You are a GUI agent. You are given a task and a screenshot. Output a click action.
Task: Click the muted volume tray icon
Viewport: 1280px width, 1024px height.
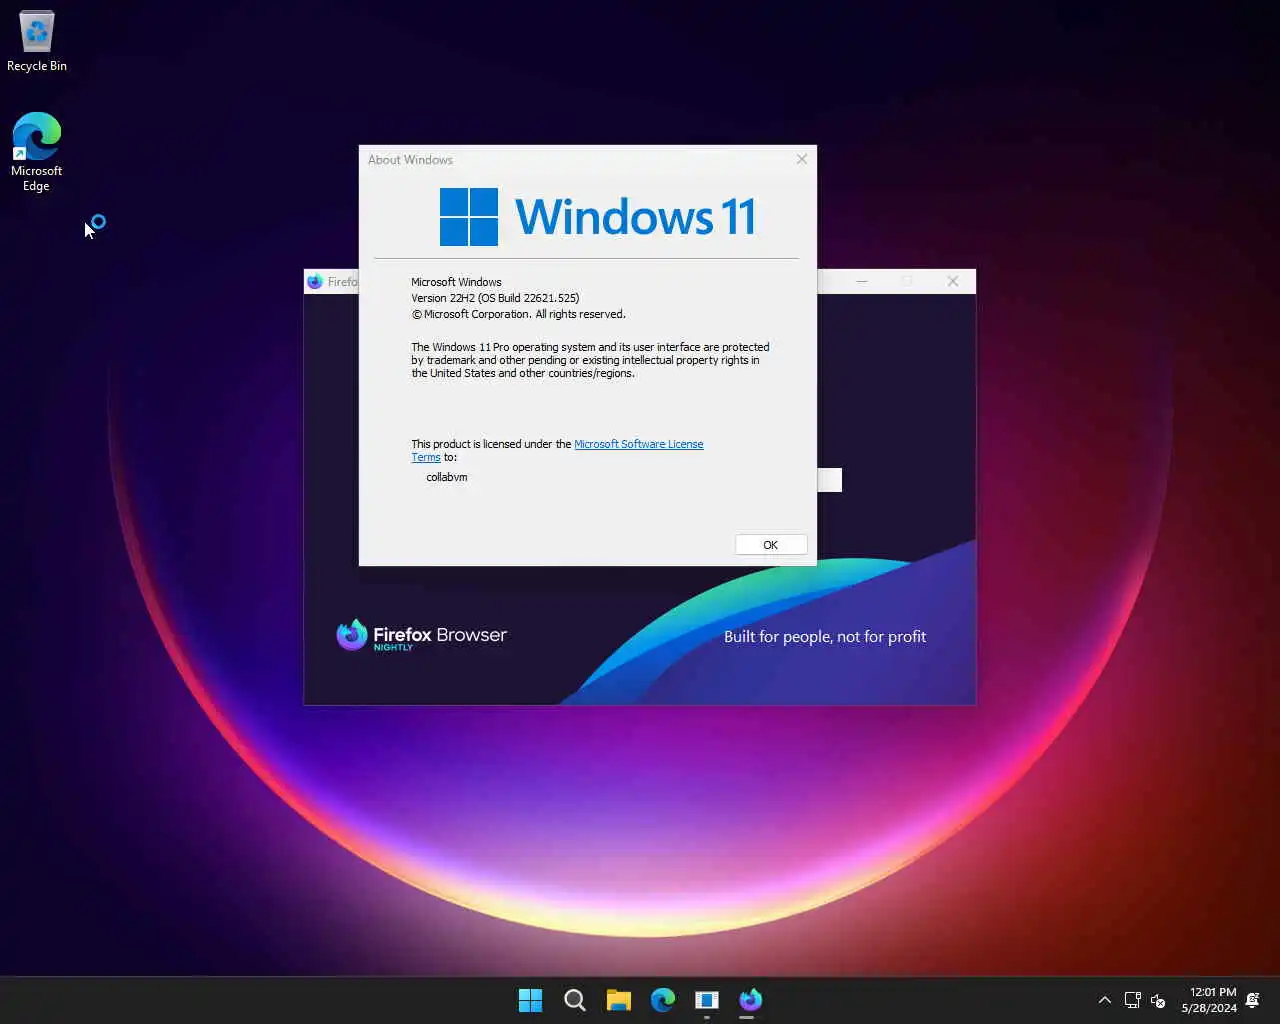1158,1000
